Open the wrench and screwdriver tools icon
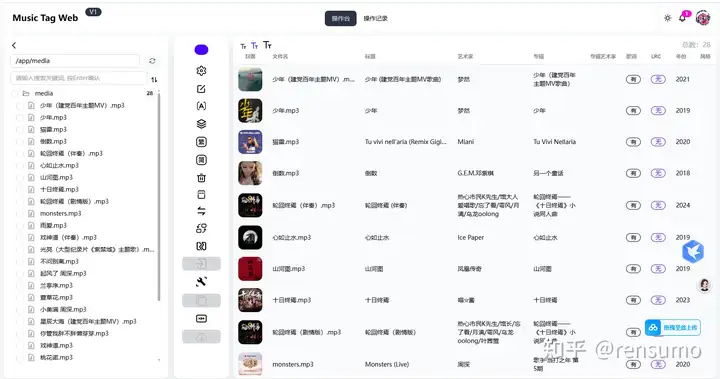 201,282
